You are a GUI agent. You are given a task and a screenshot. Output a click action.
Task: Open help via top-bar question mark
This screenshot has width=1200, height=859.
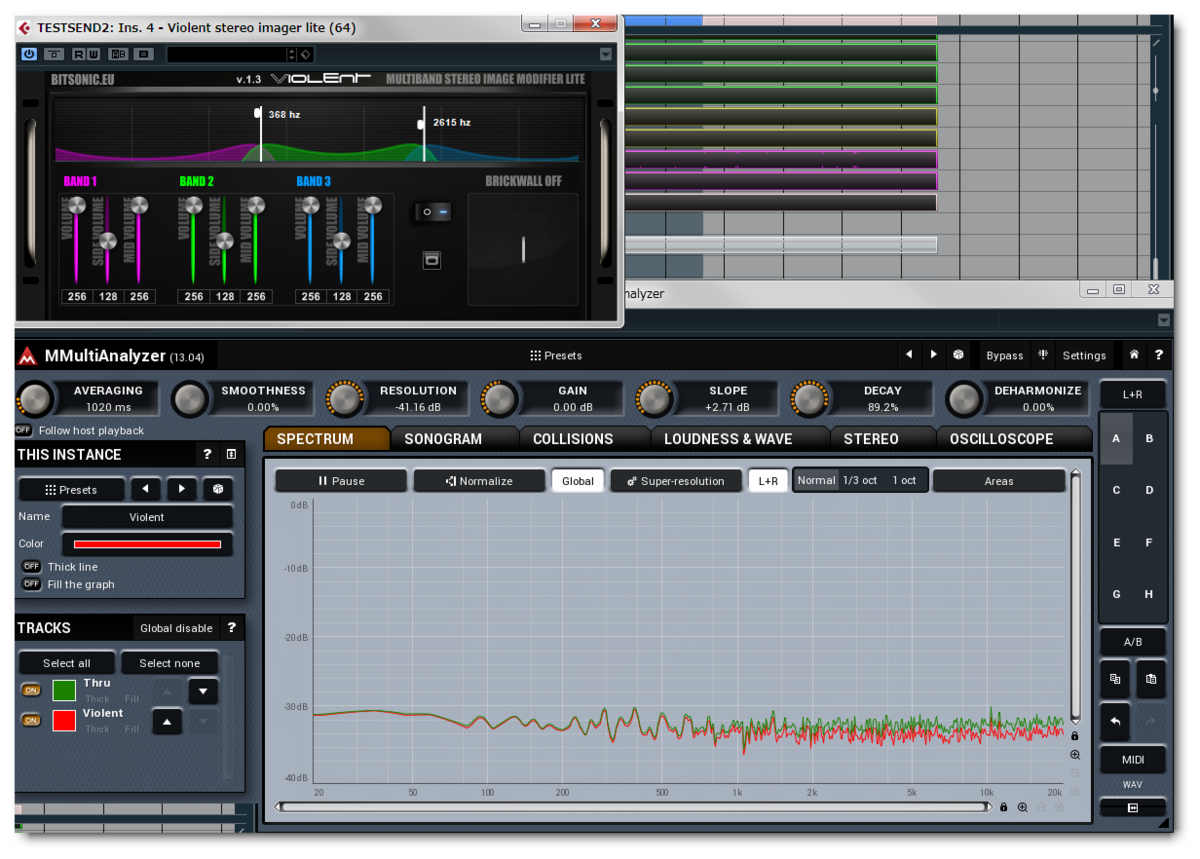point(1159,355)
